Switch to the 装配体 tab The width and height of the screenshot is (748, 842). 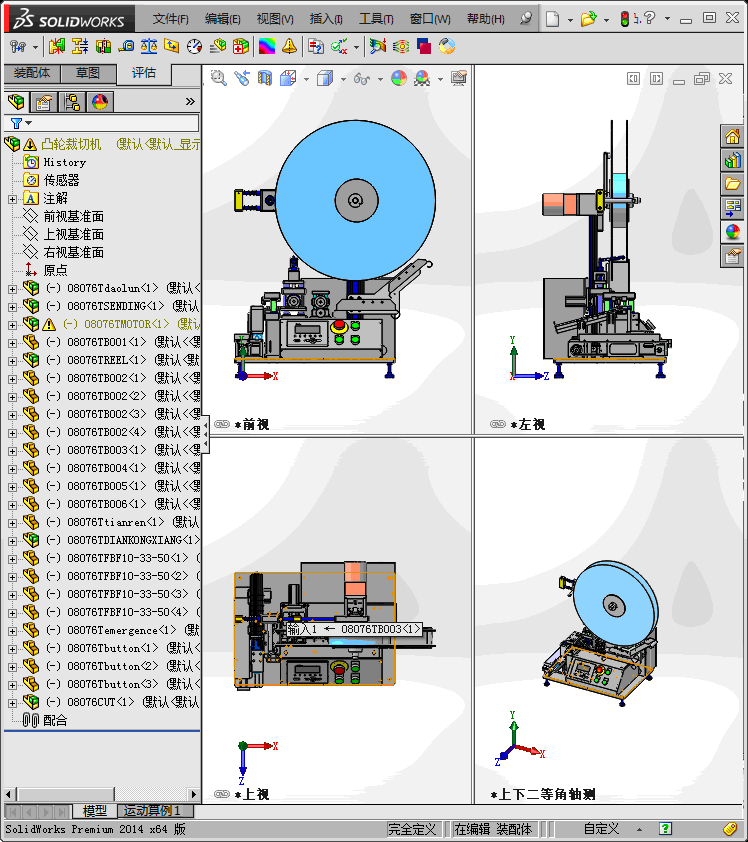click(x=32, y=73)
